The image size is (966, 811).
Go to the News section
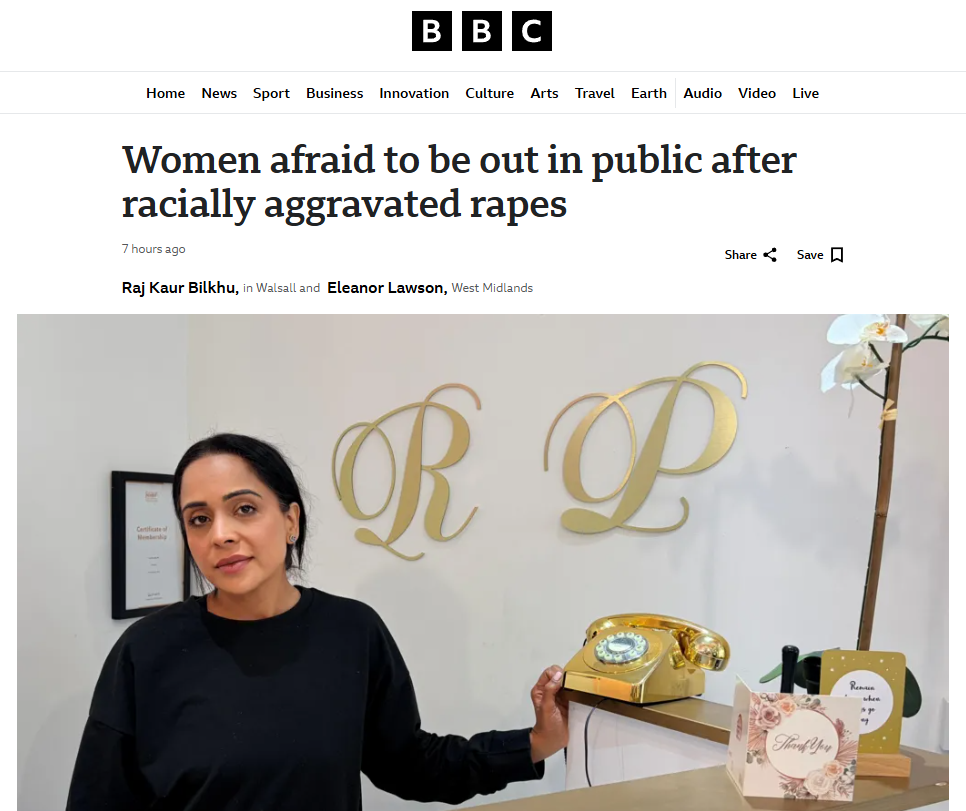[219, 93]
